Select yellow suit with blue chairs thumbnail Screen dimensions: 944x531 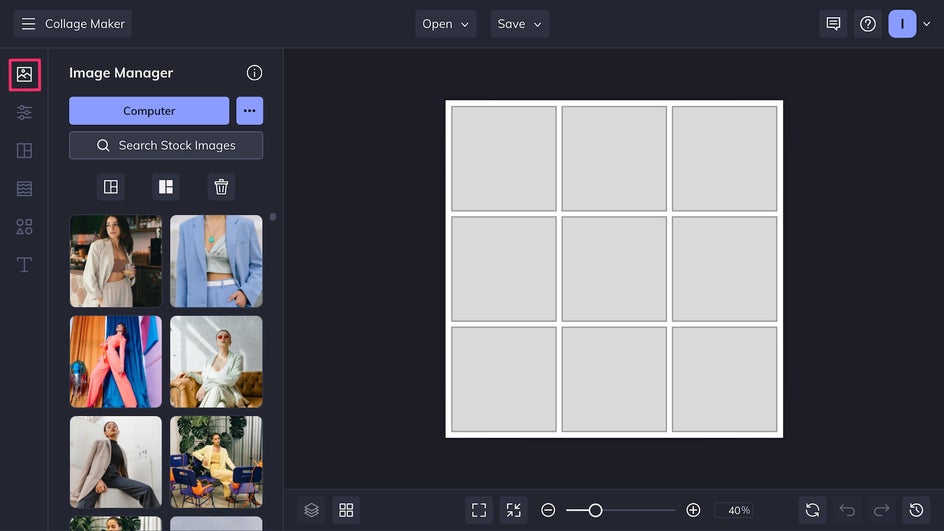(x=216, y=462)
